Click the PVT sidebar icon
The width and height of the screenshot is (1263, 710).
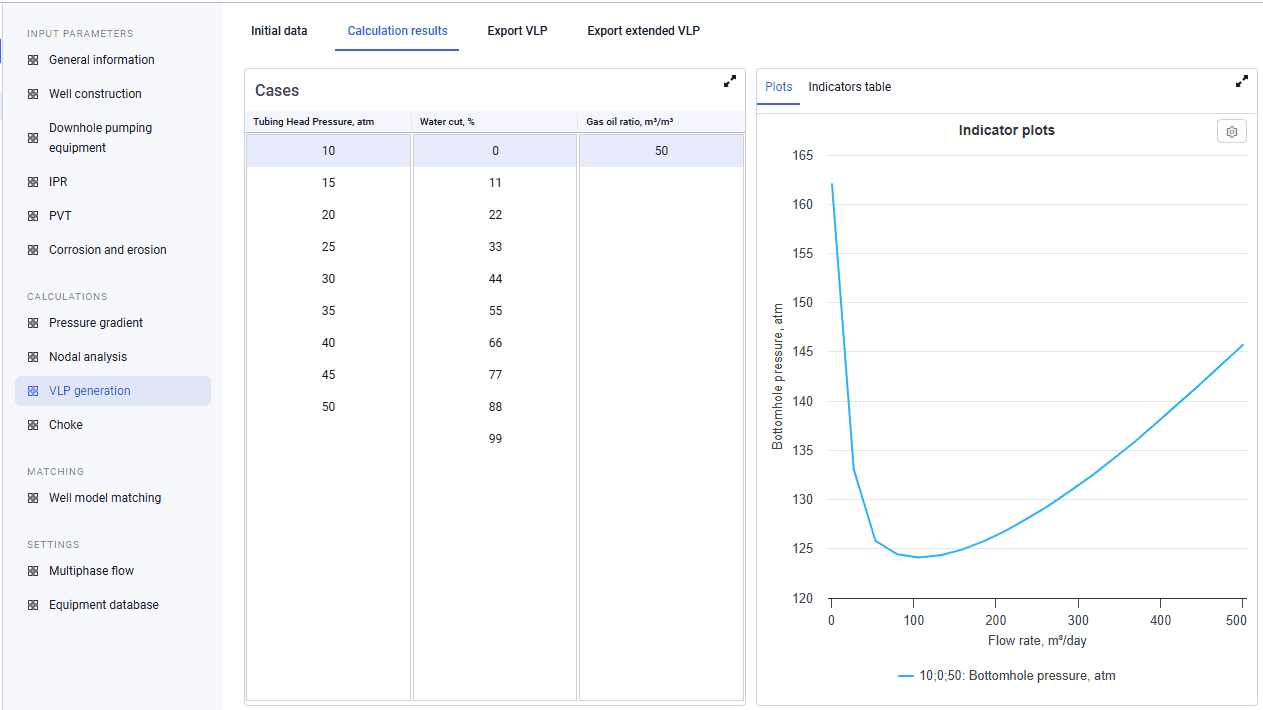(x=33, y=216)
